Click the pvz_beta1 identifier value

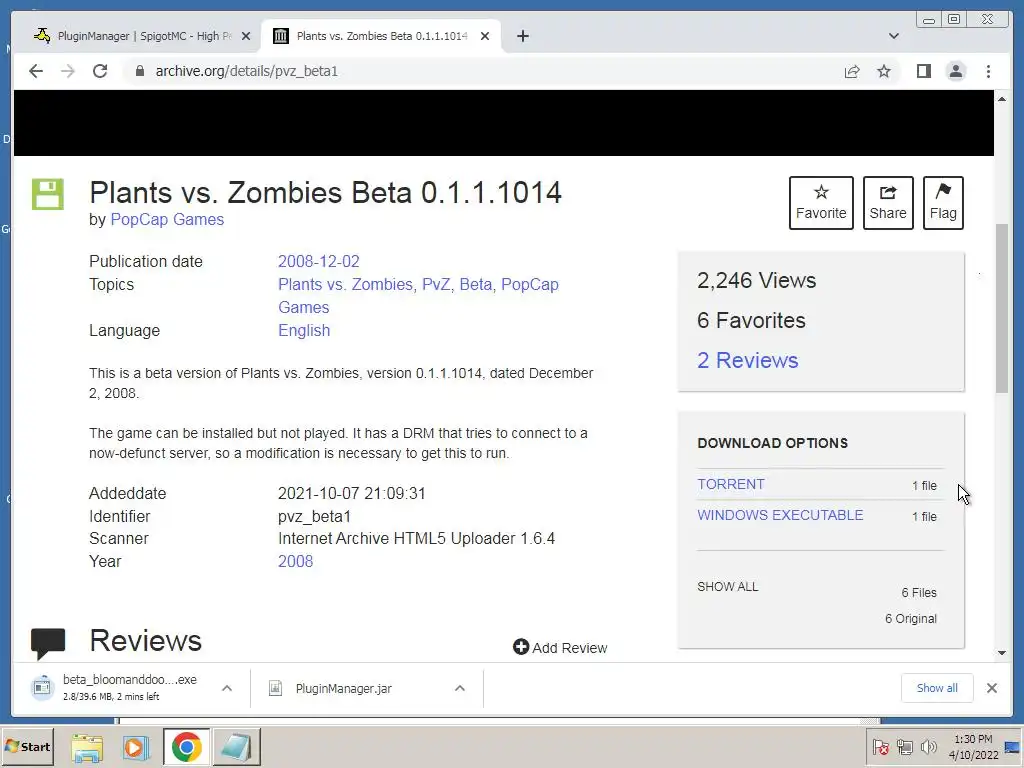314,517
